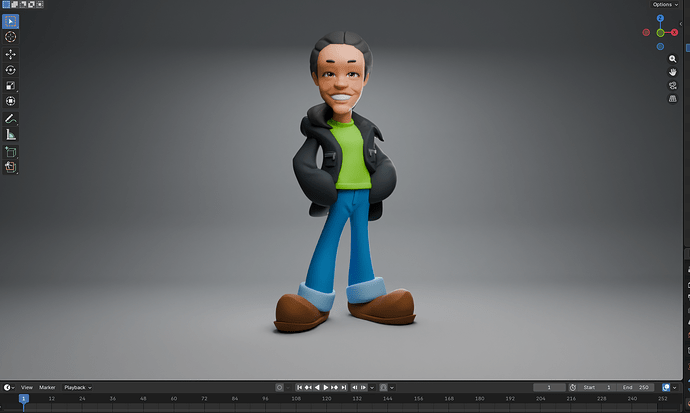This screenshot has width=690, height=413.
Task: Click the zoom magnifier in the viewport
Action: click(x=672, y=58)
